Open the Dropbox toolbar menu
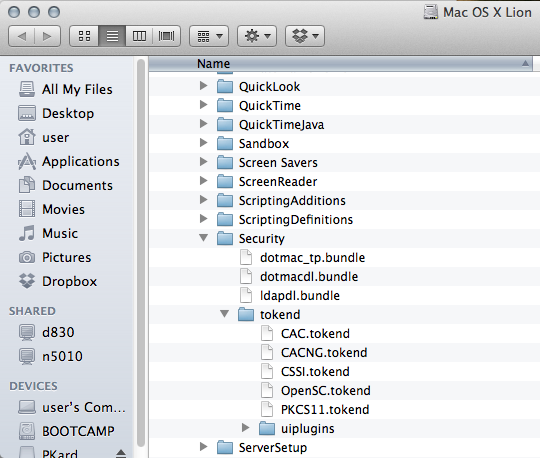 (305, 36)
